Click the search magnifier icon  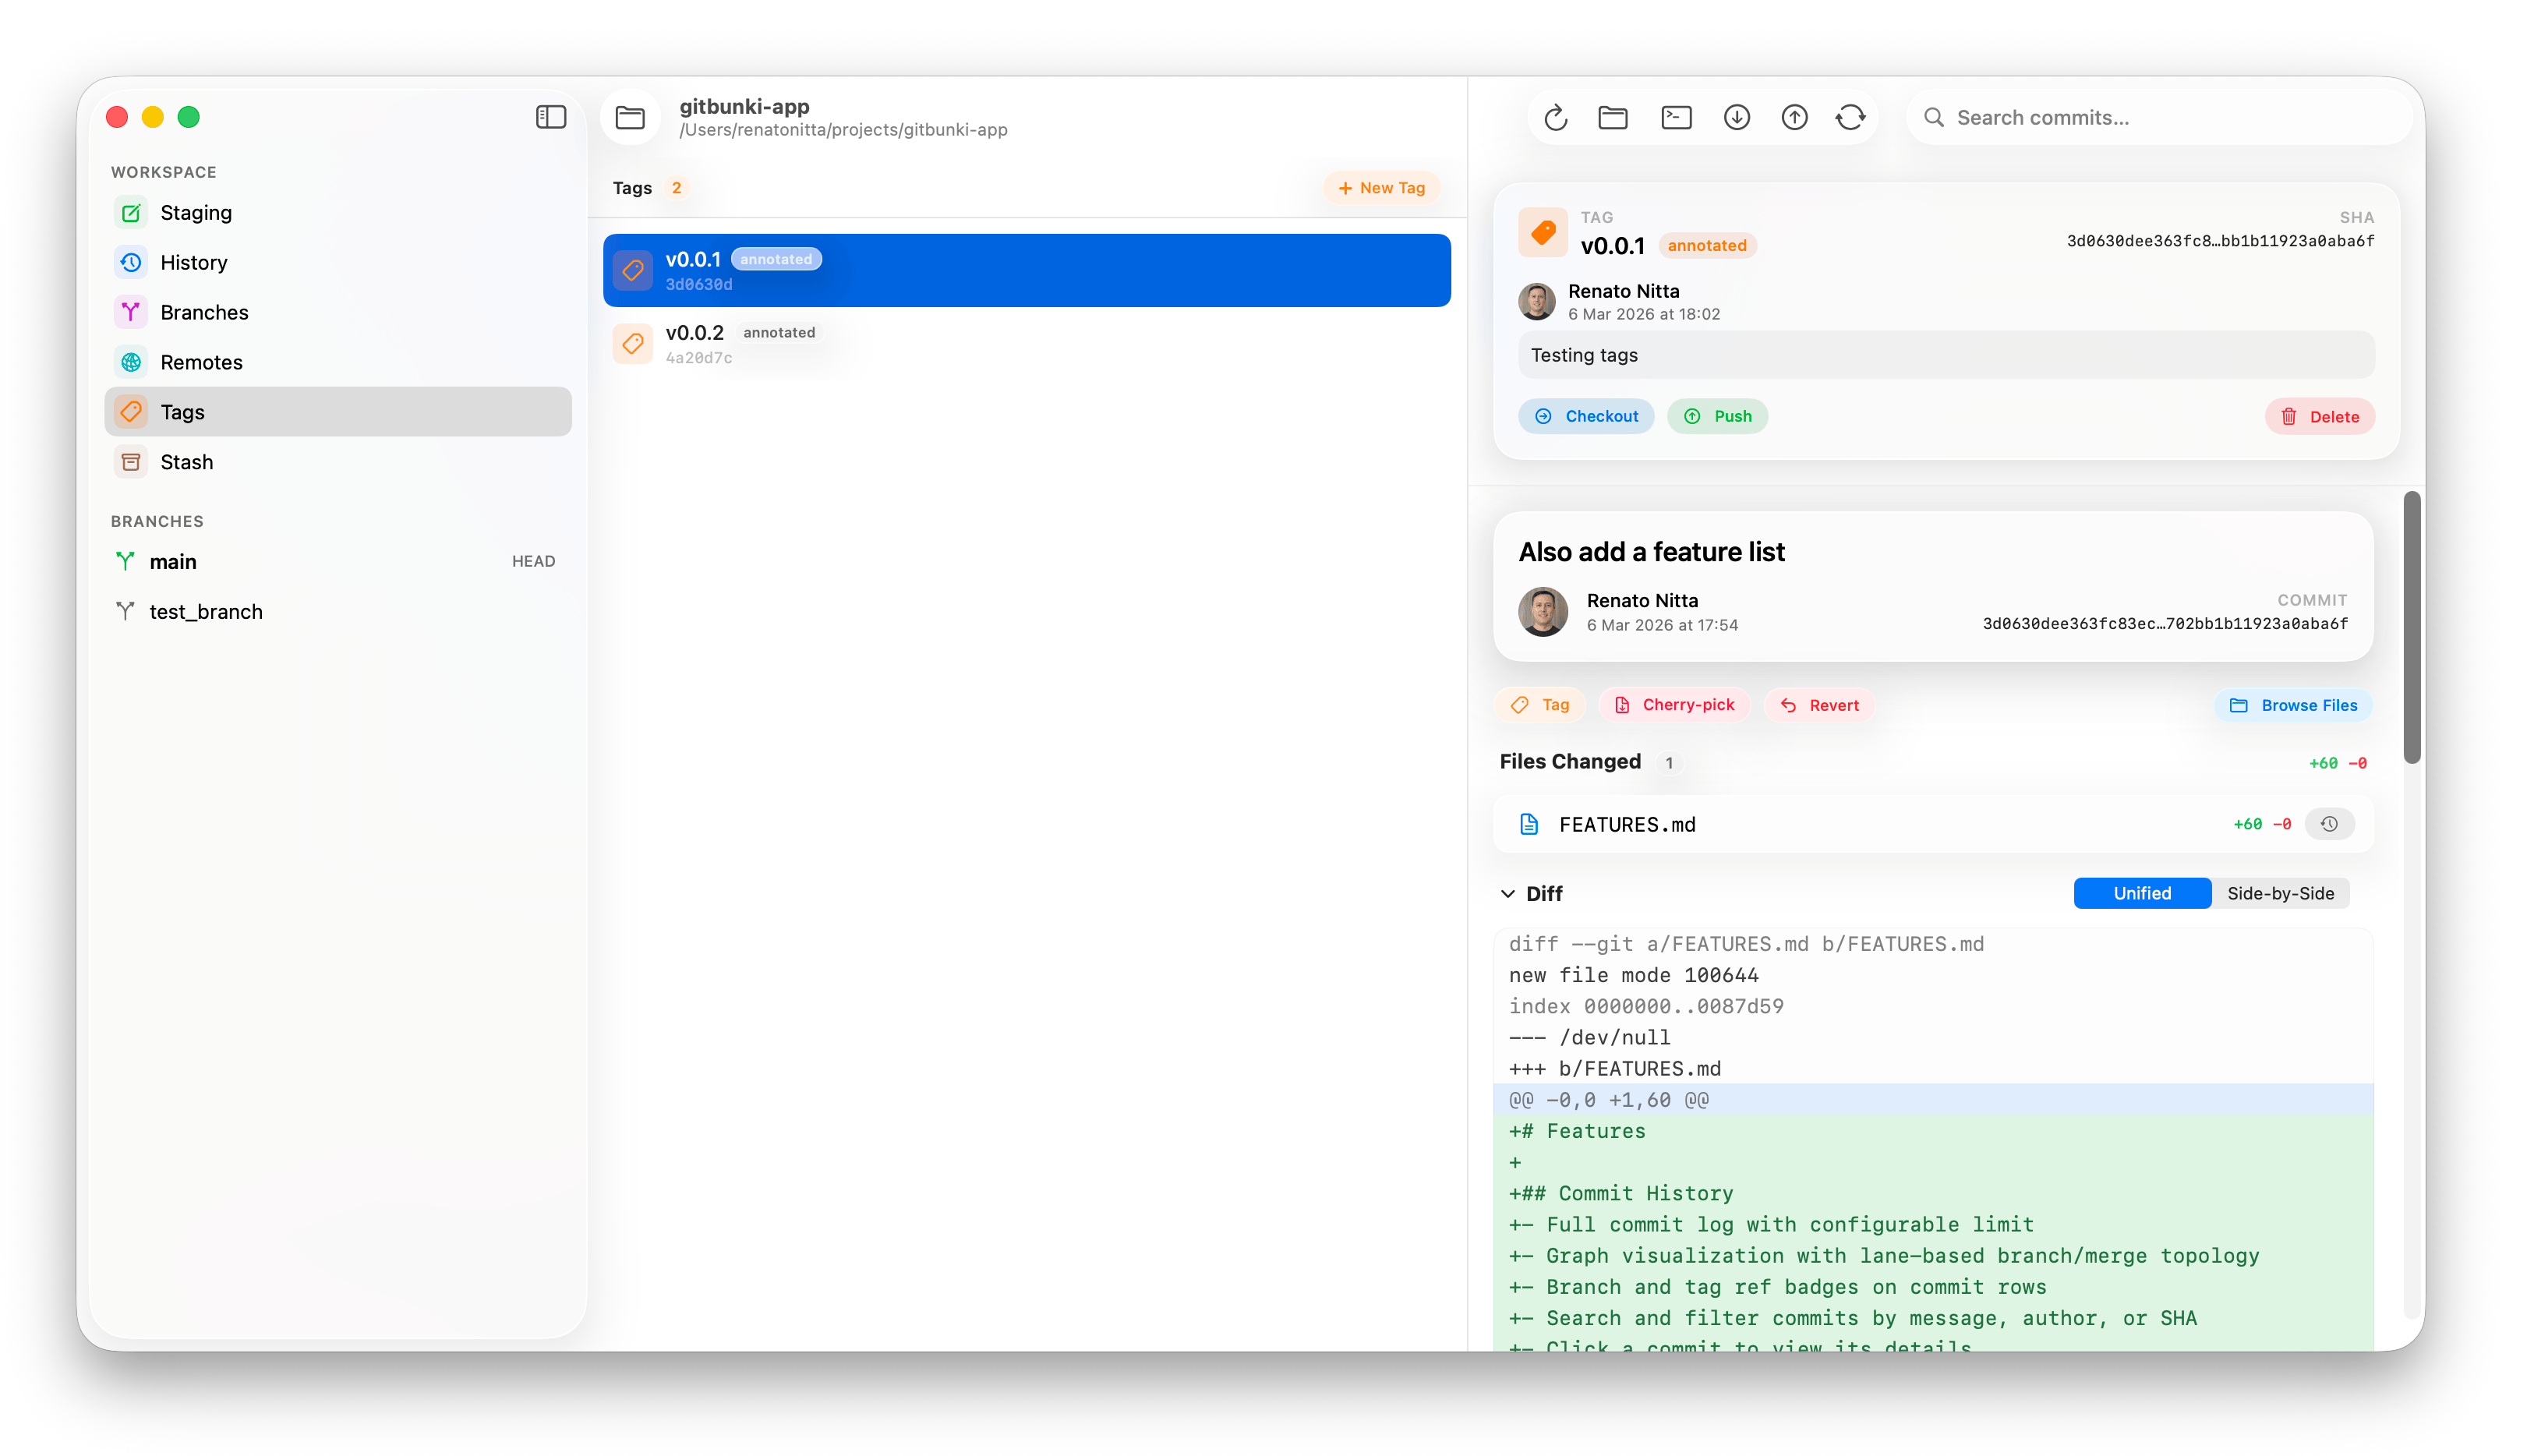coord(1934,118)
